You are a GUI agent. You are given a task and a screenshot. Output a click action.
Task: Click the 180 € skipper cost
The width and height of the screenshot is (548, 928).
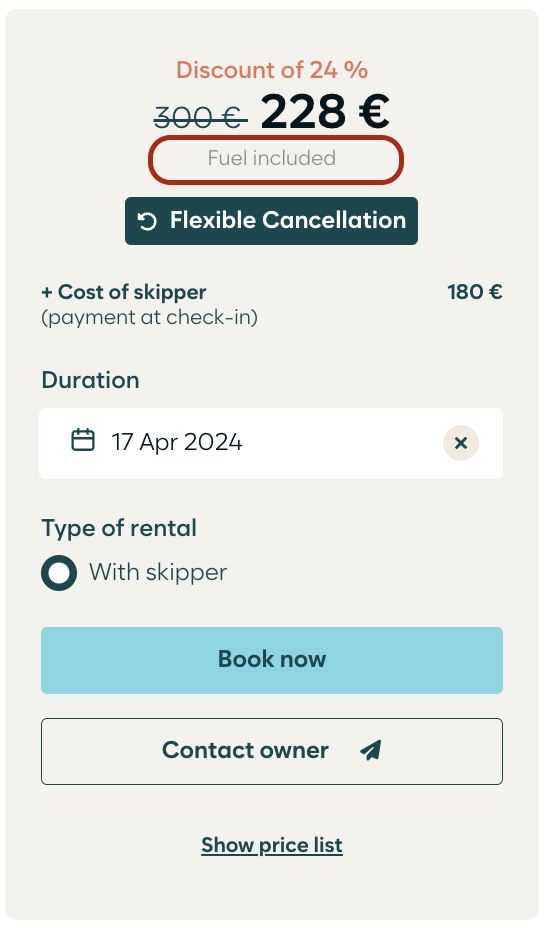pyautogui.click(x=475, y=292)
